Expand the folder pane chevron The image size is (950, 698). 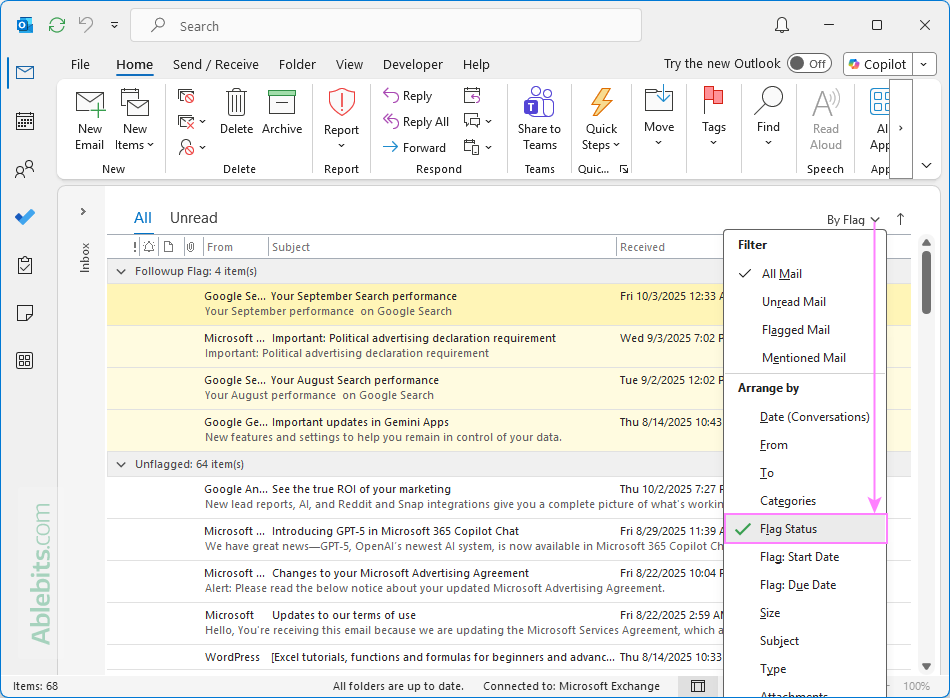[x=83, y=211]
